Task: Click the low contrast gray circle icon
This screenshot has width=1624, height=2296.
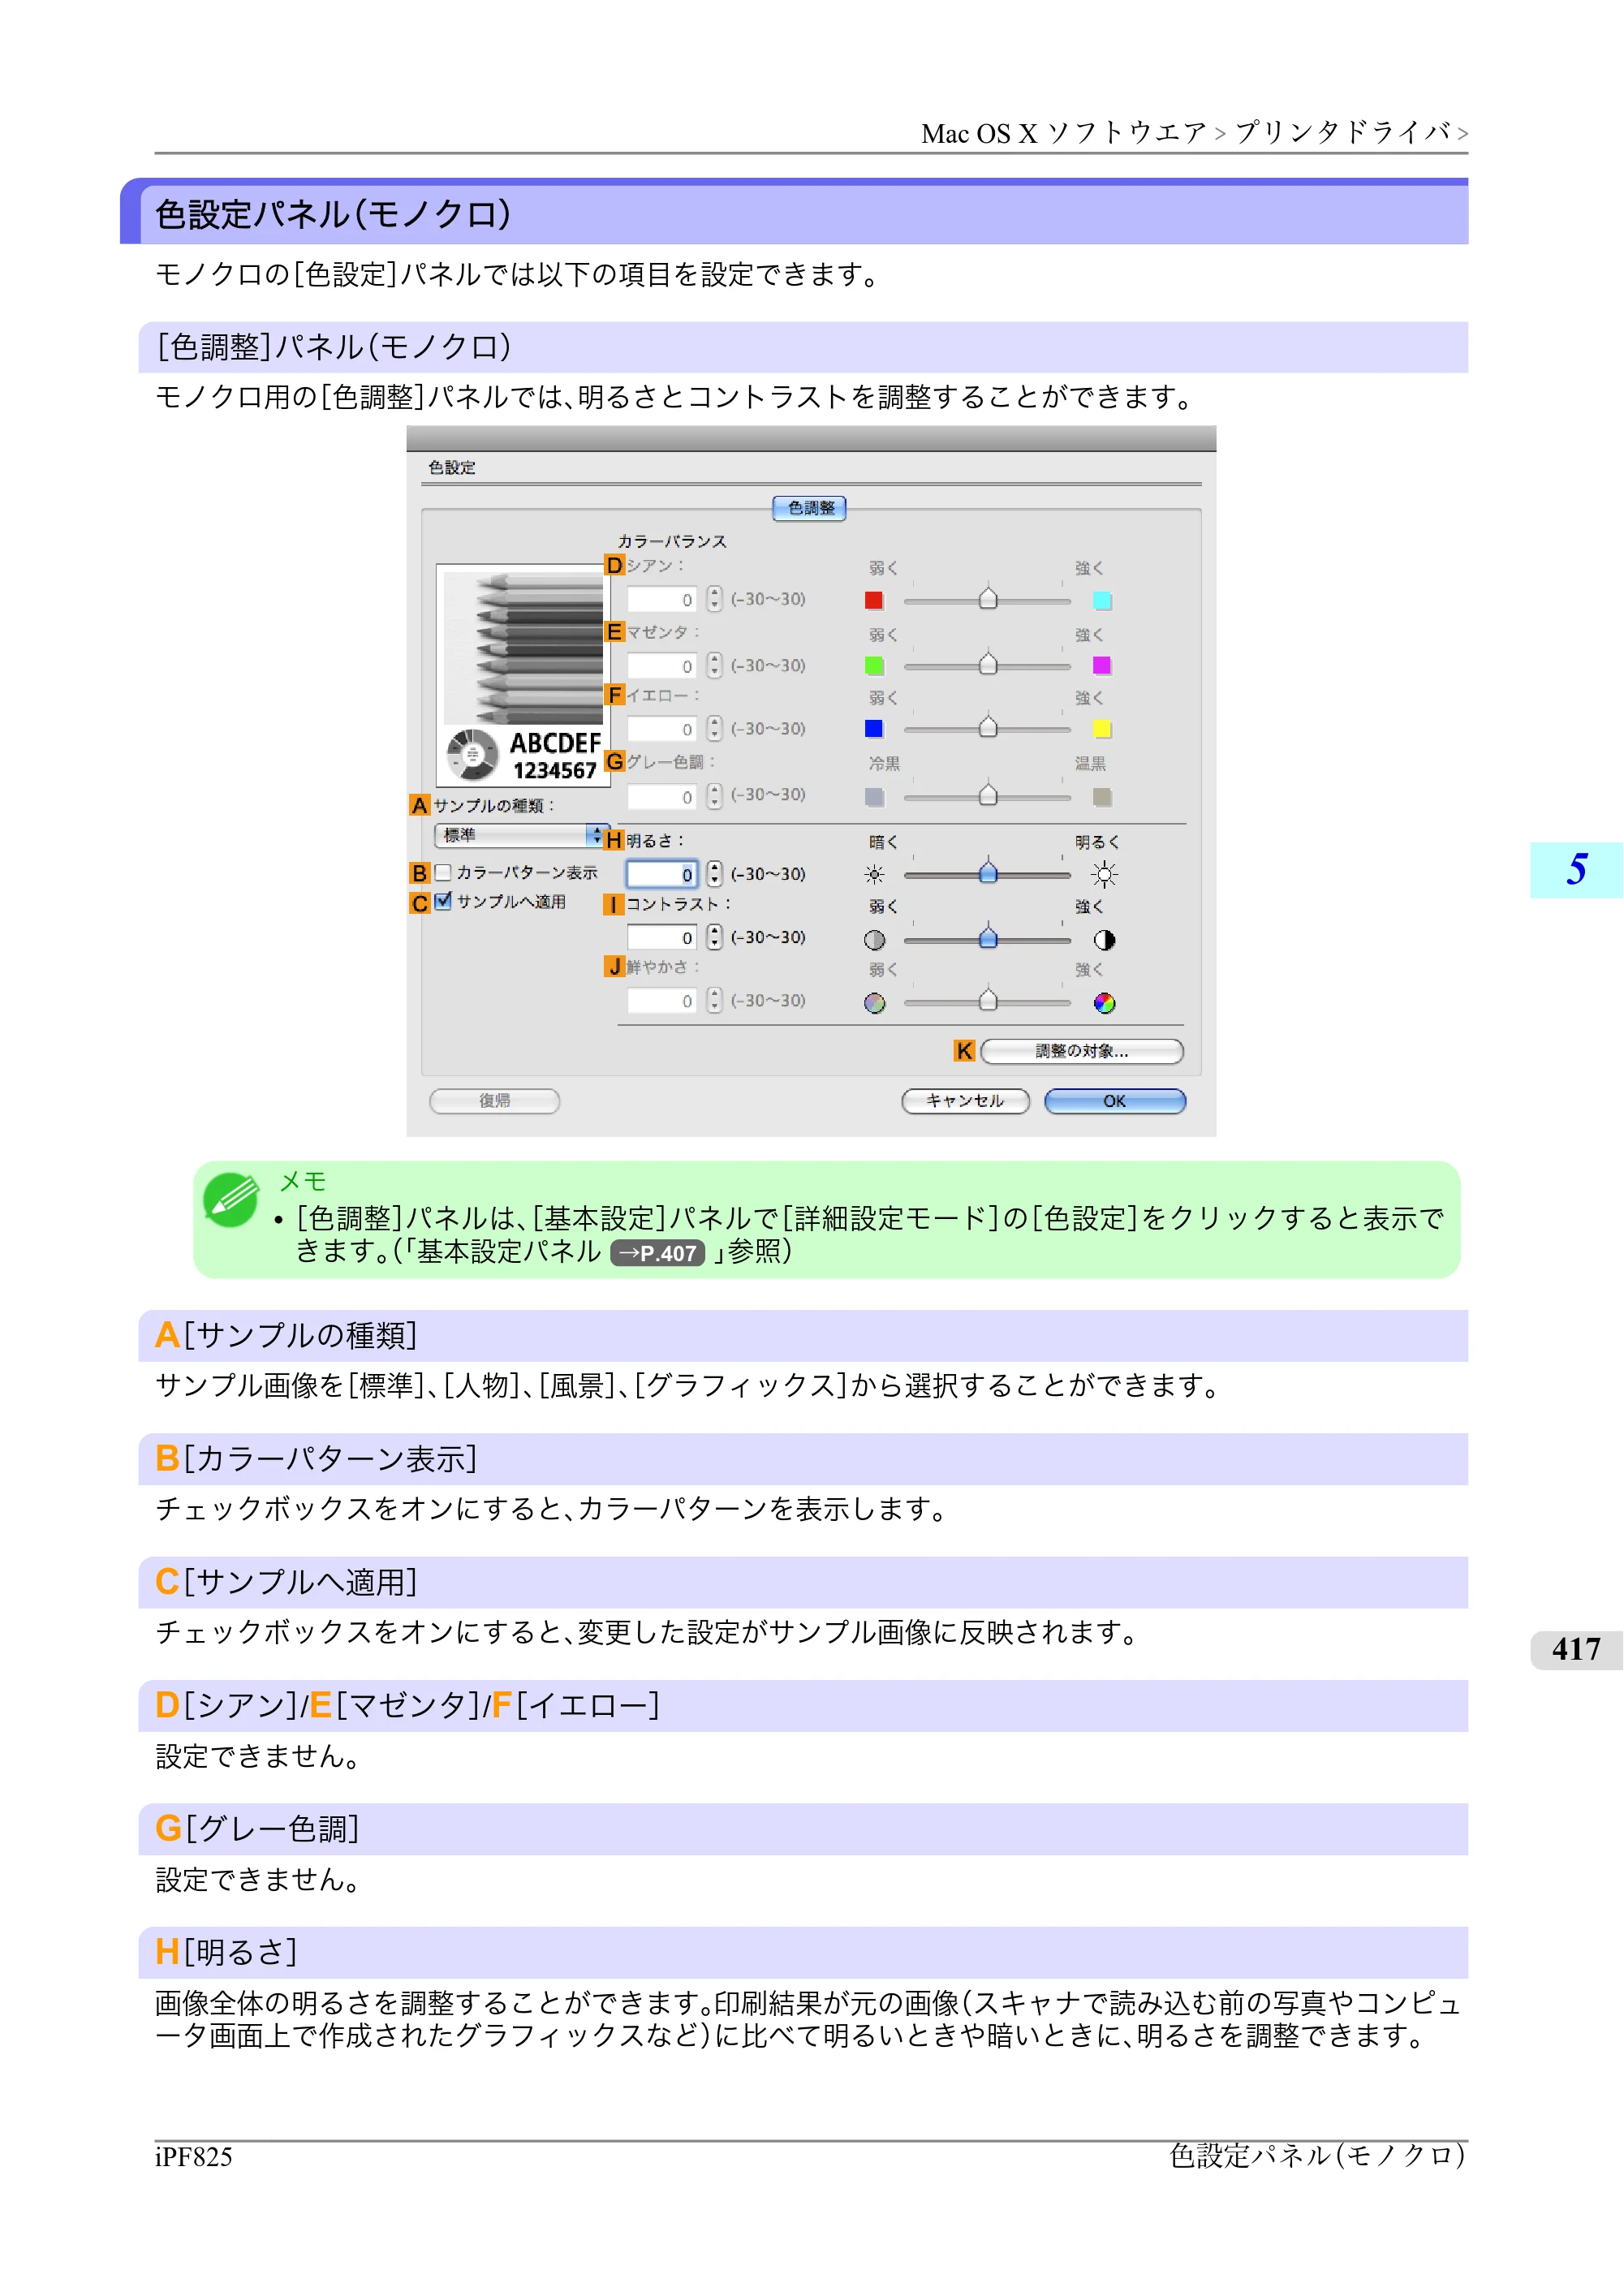Action: (874, 940)
